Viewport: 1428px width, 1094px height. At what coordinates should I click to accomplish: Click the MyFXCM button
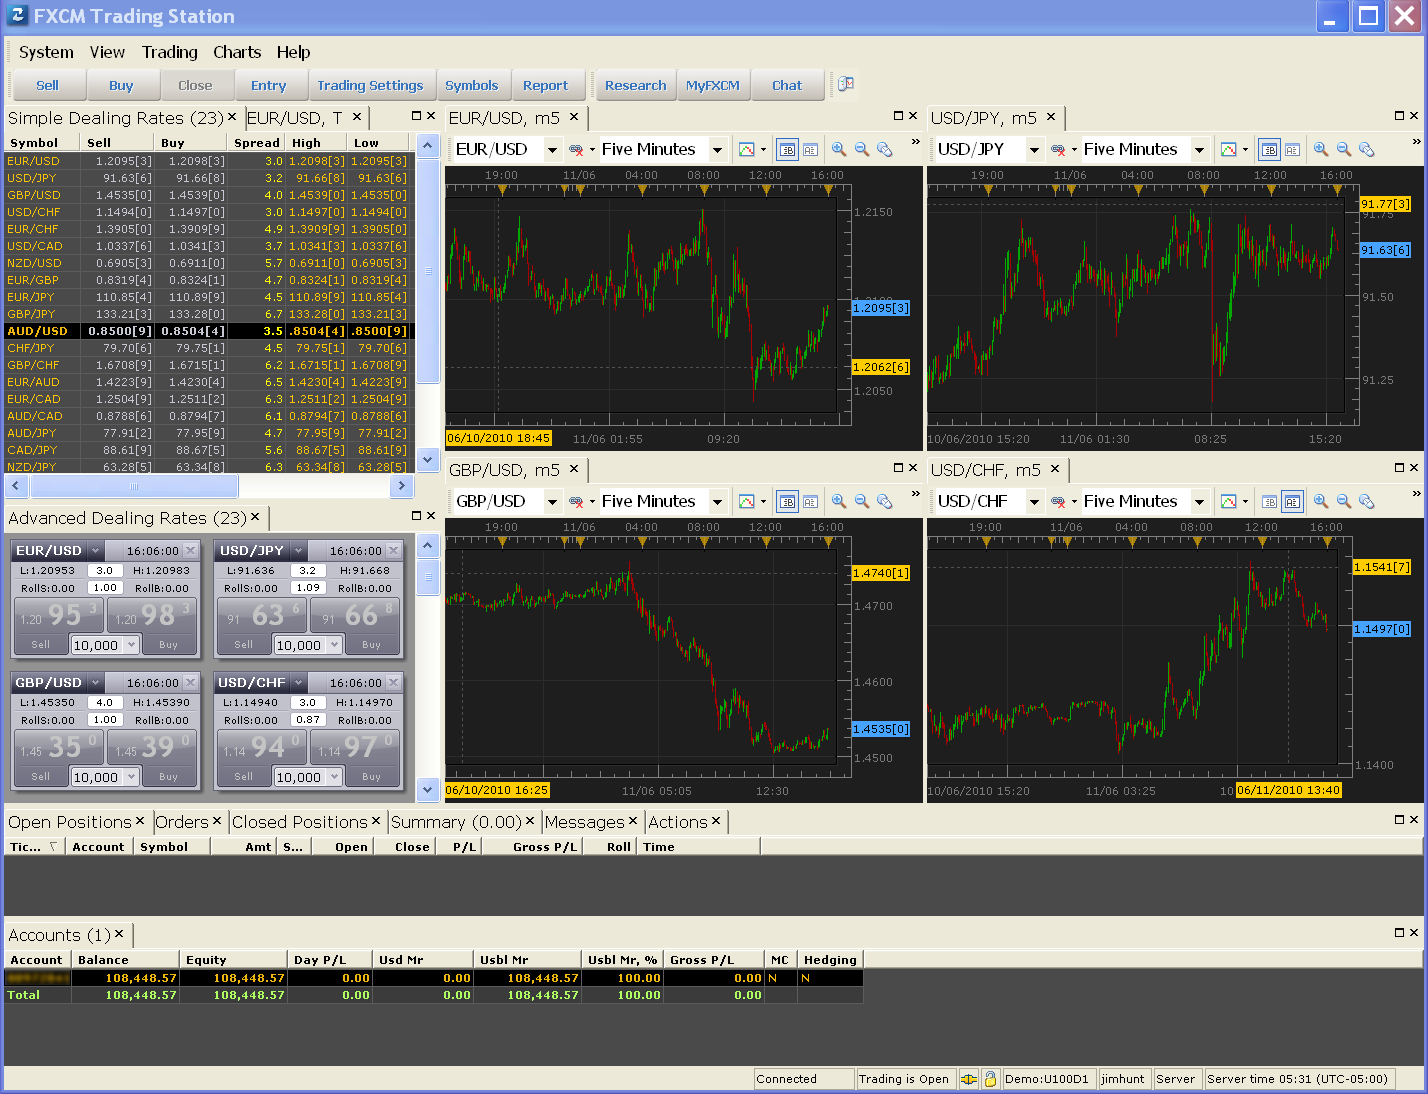pyautogui.click(x=712, y=85)
